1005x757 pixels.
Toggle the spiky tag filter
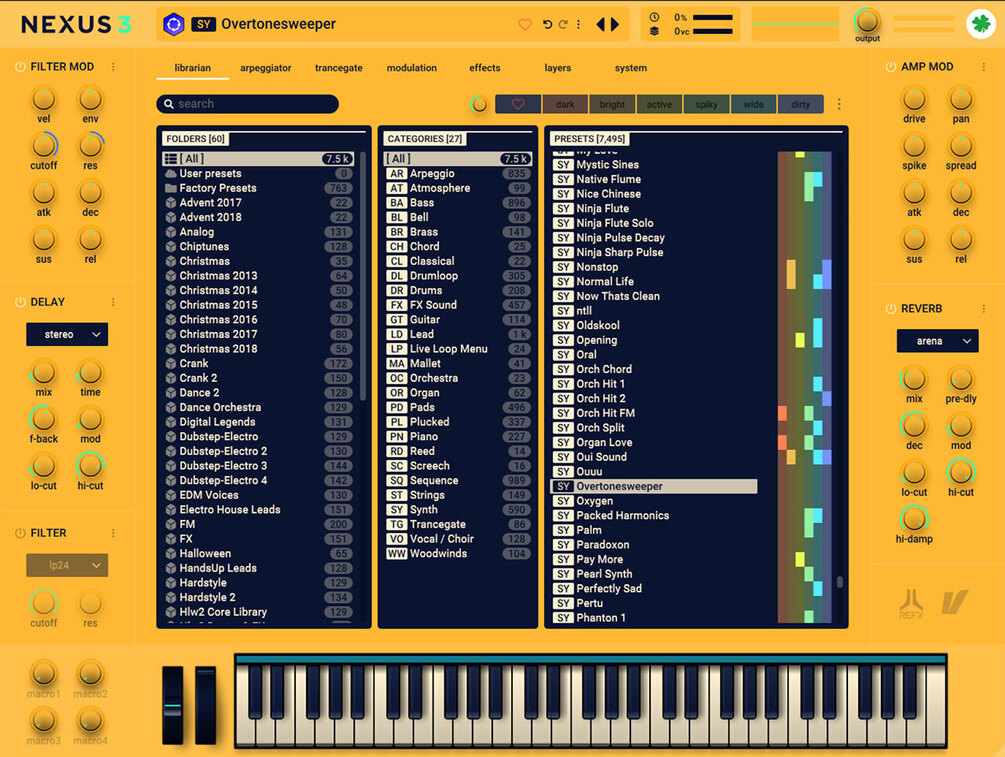click(x=706, y=104)
